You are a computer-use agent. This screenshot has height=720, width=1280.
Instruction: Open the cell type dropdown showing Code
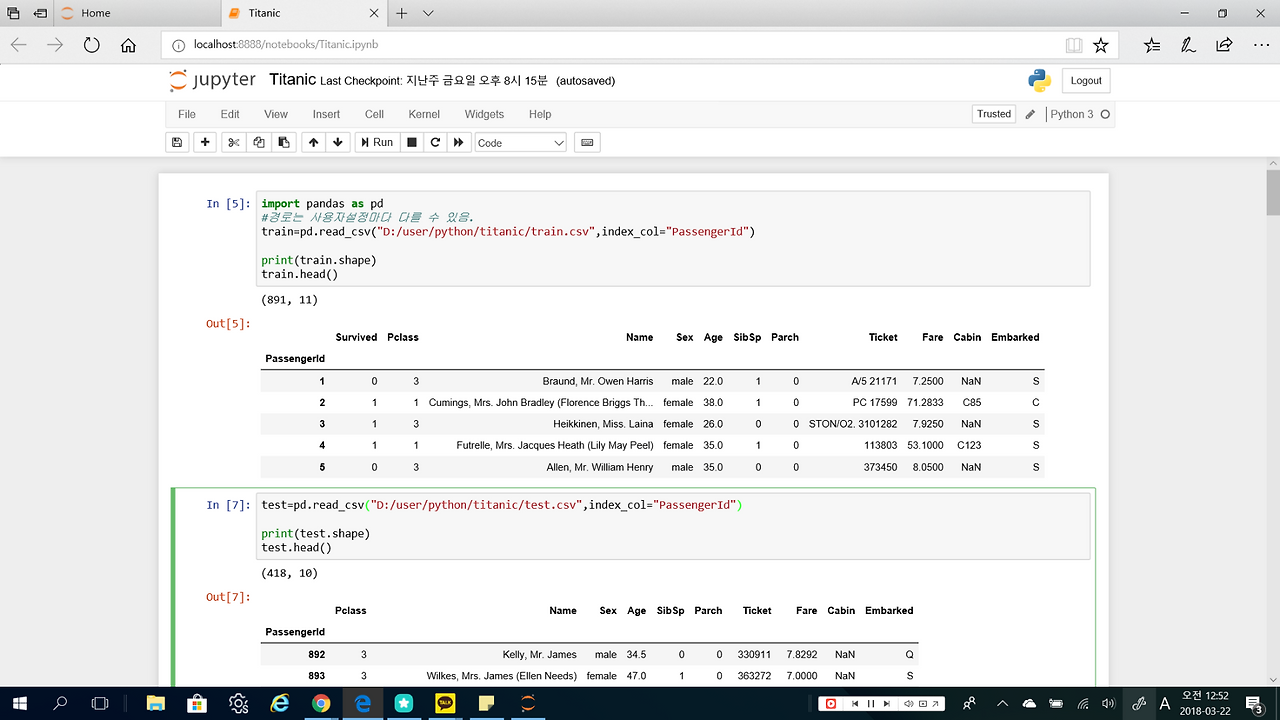(x=521, y=143)
